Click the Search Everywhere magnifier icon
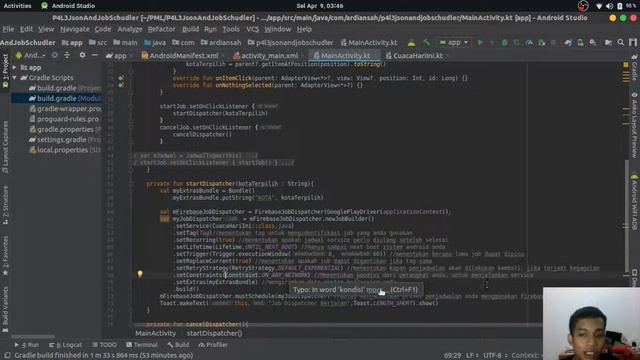This screenshot has width=640, height=360. pyautogui.click(x=621, y=42)
